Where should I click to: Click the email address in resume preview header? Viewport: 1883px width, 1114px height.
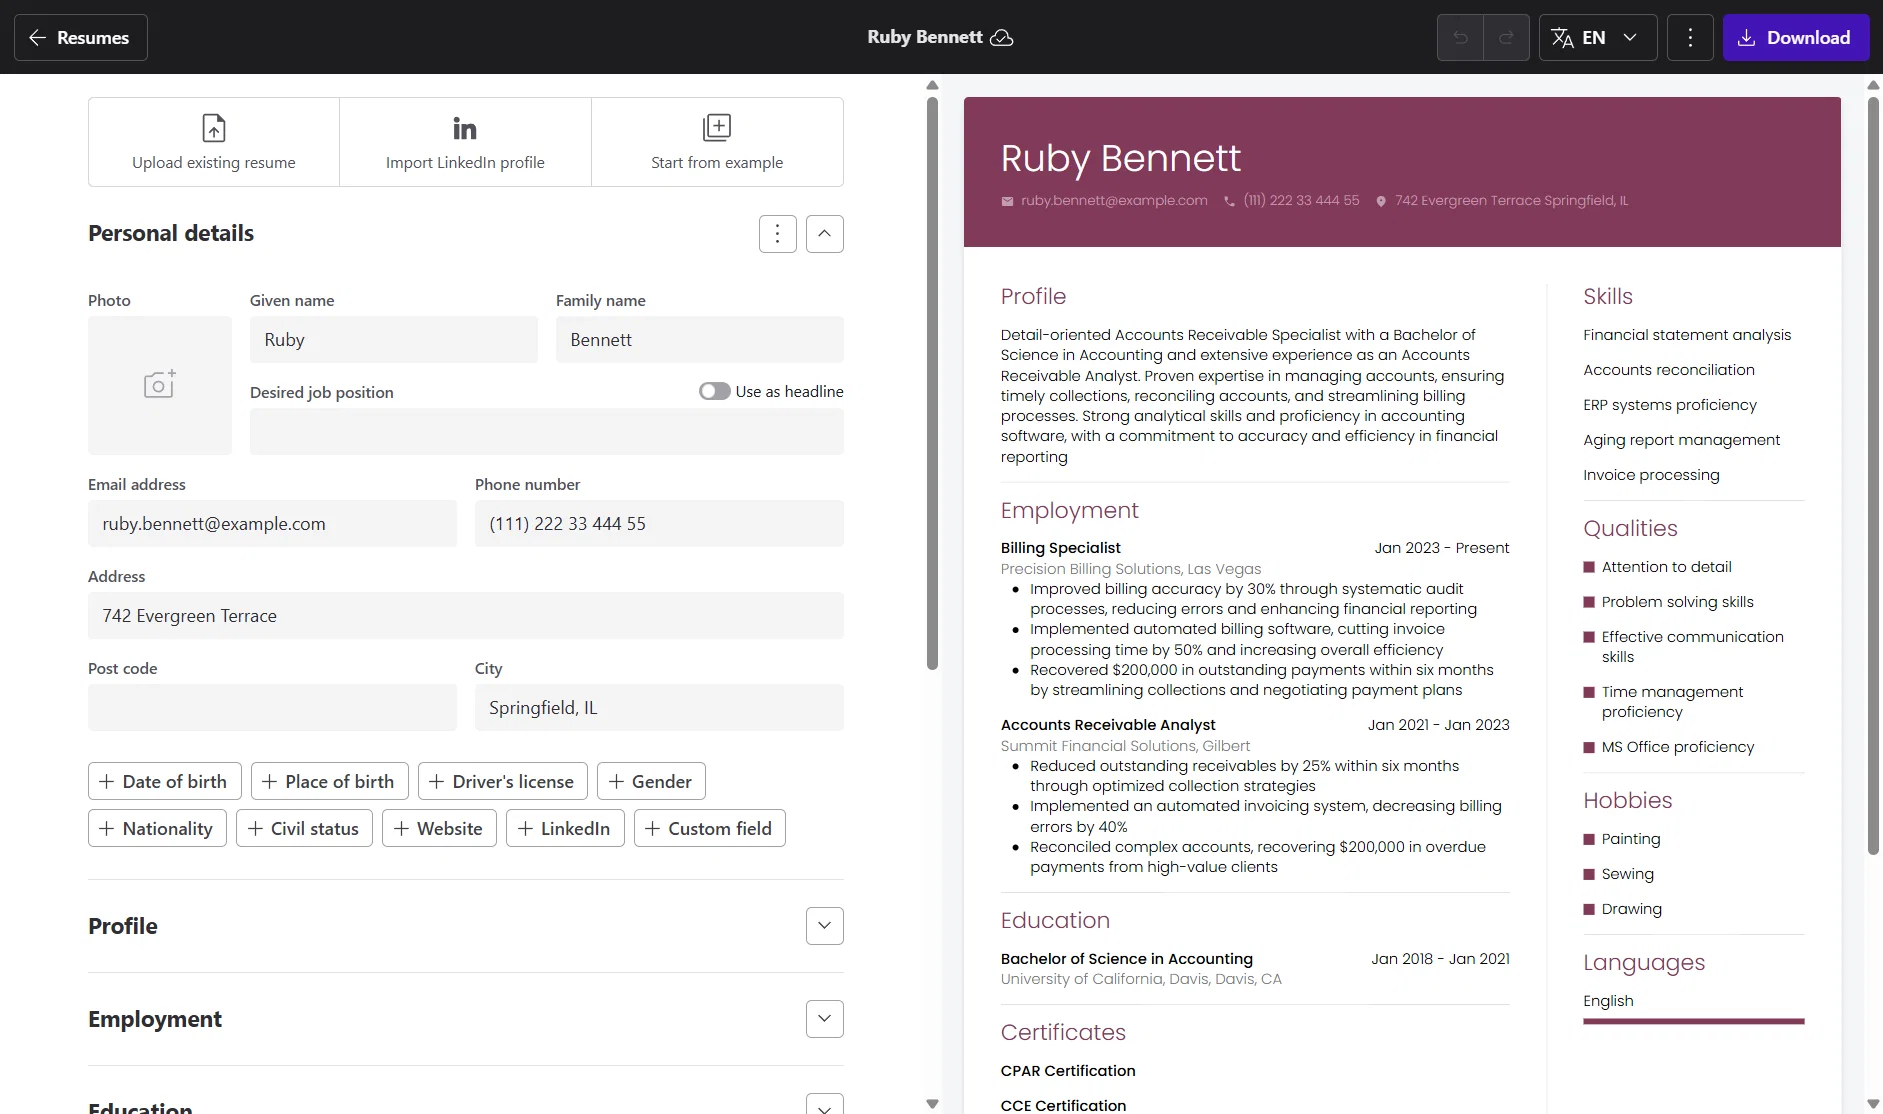tap(1114, 200)
